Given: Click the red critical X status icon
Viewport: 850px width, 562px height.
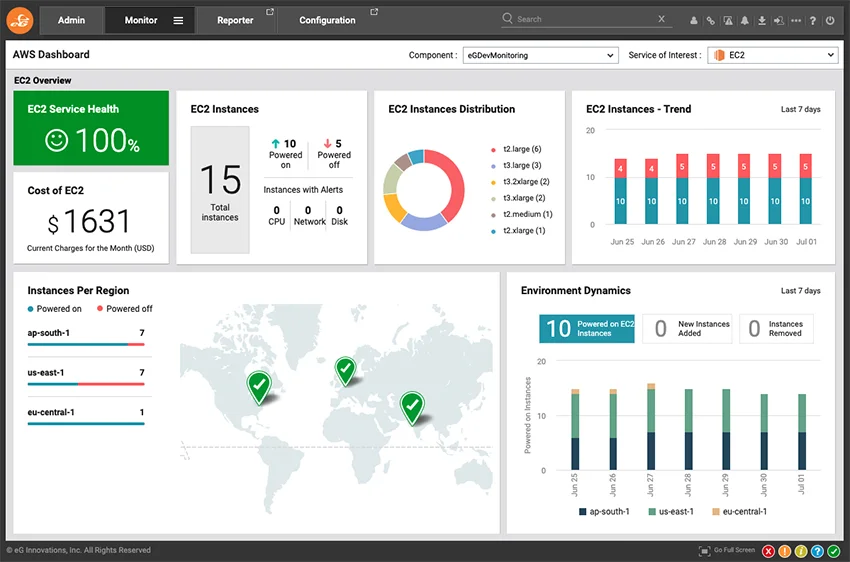Looking at the screenshot, I should tap(768, 551).
